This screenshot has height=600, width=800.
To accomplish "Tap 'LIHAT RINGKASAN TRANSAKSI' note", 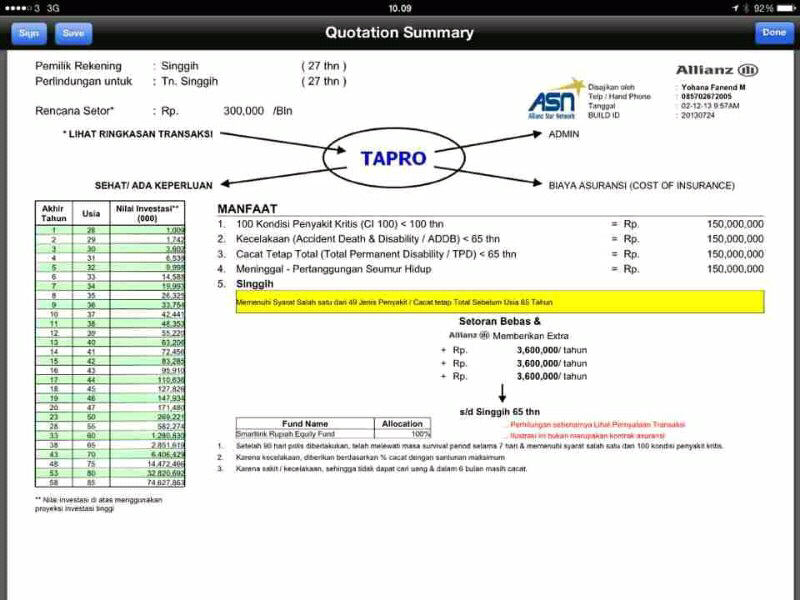I will click(x=137, y=134).
